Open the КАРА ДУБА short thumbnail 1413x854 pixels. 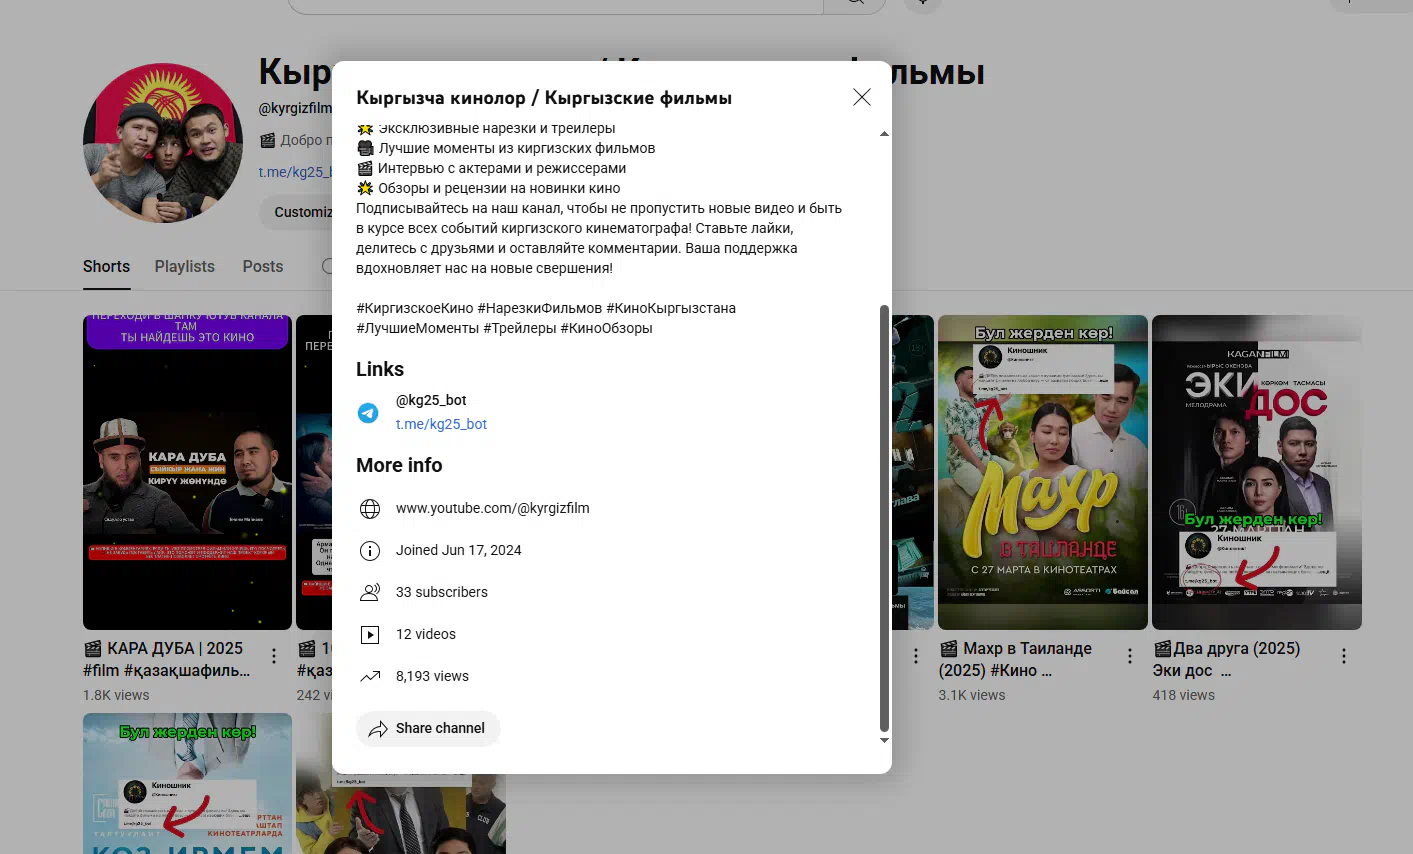tap(187, 472)
